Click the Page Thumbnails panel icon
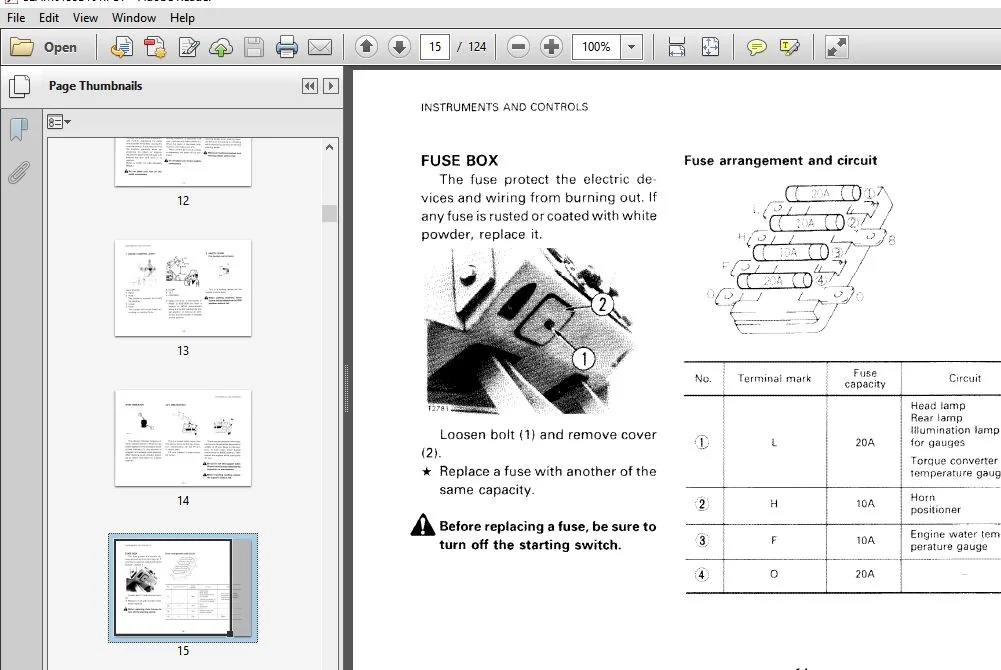The image size is (1001, 670). coord(19,86)
